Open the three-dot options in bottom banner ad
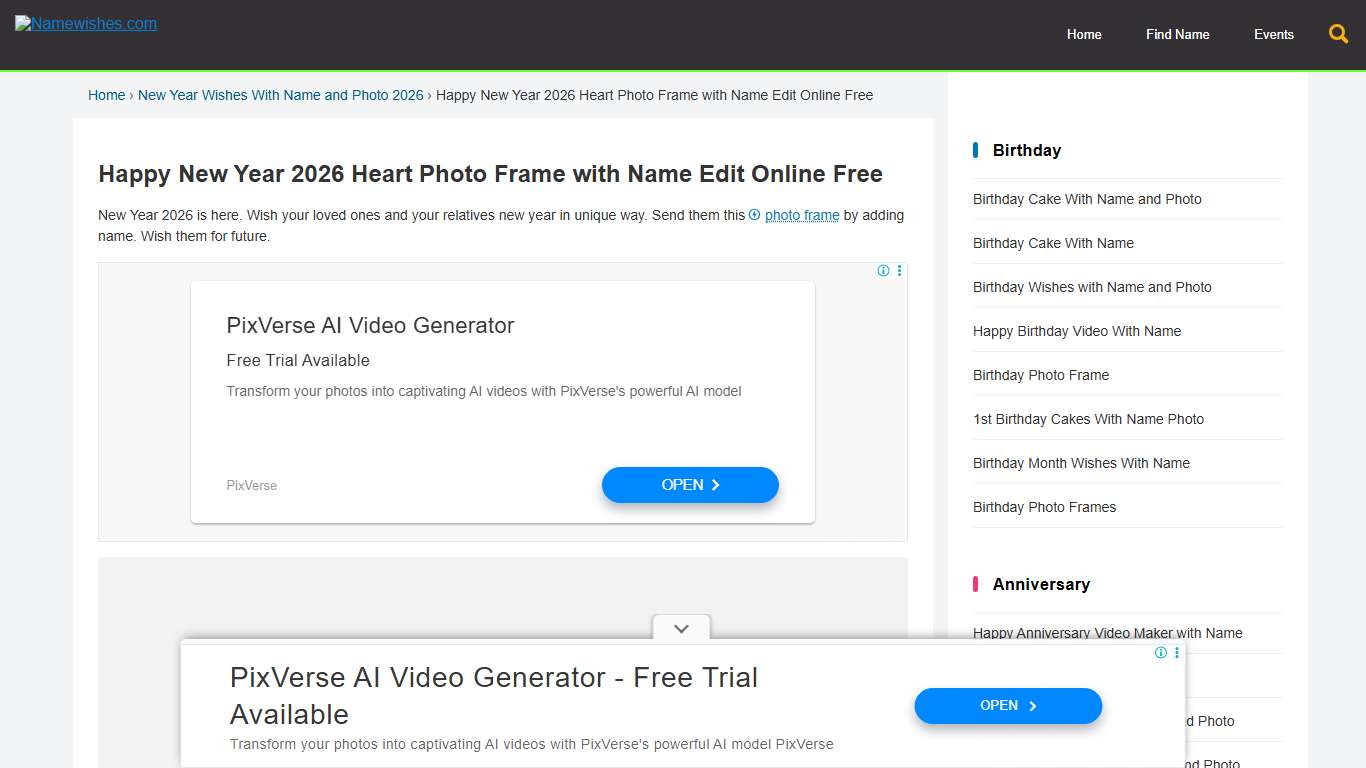The width and height of the screenshot is (1366, 768). [x=1177, y=653]
